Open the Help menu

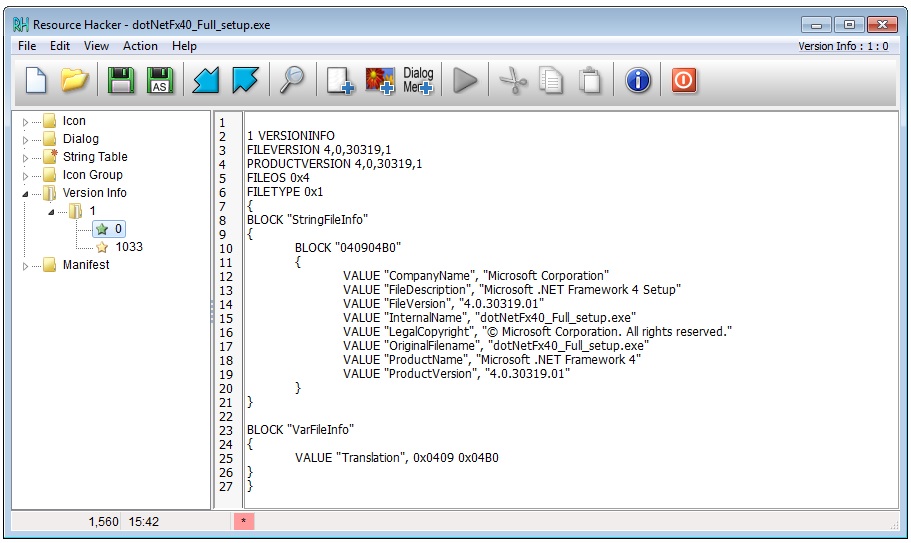(x=184, y=46)
